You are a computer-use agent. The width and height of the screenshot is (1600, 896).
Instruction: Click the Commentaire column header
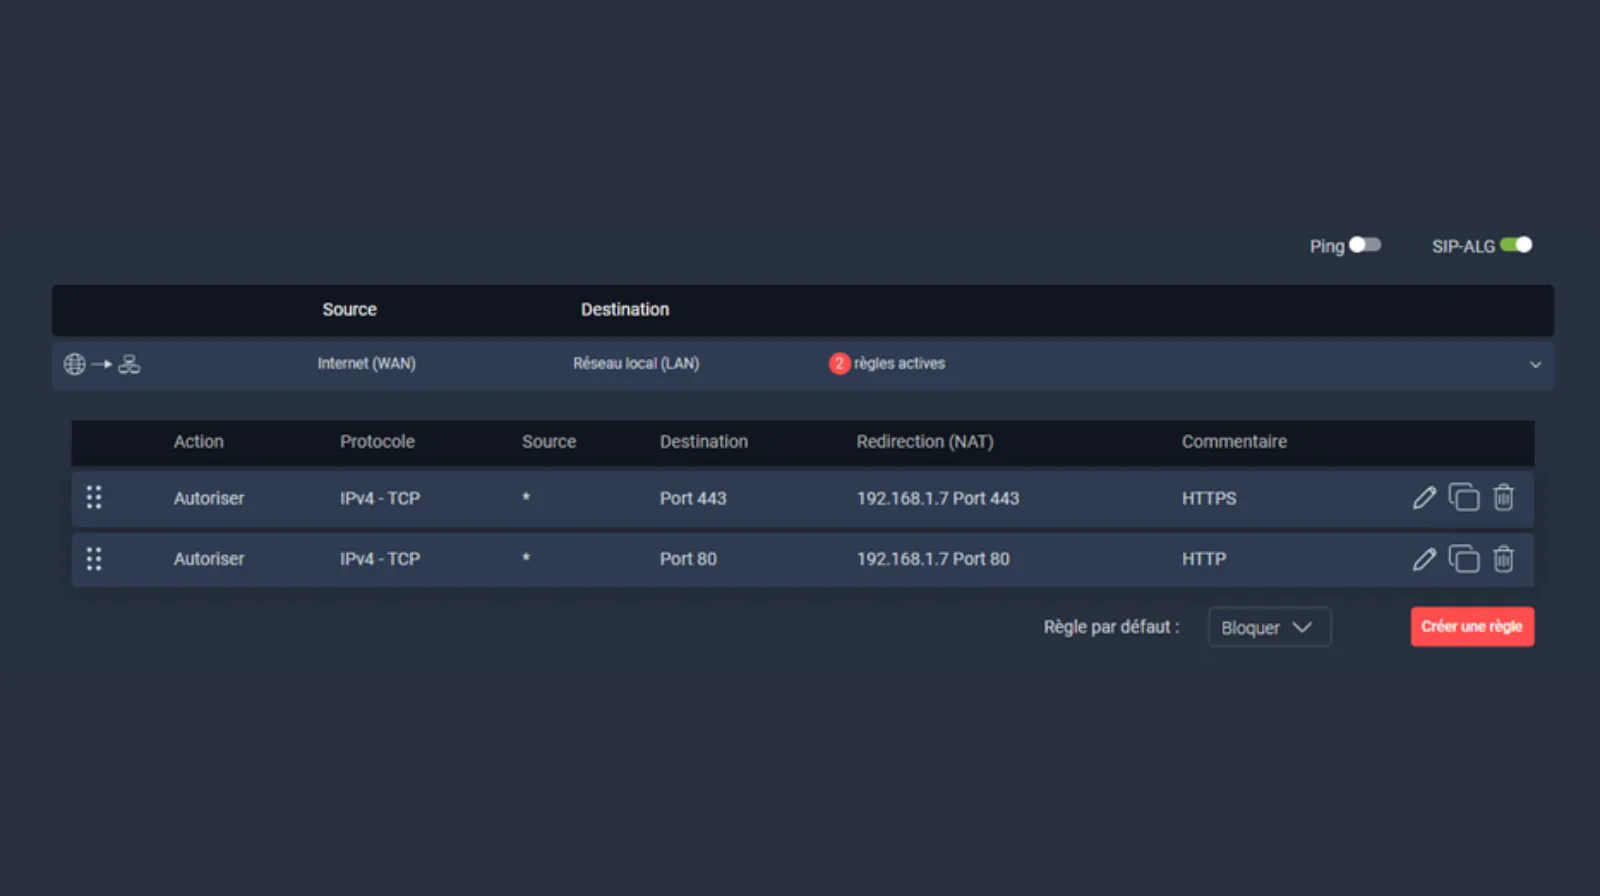(1234, 442)
